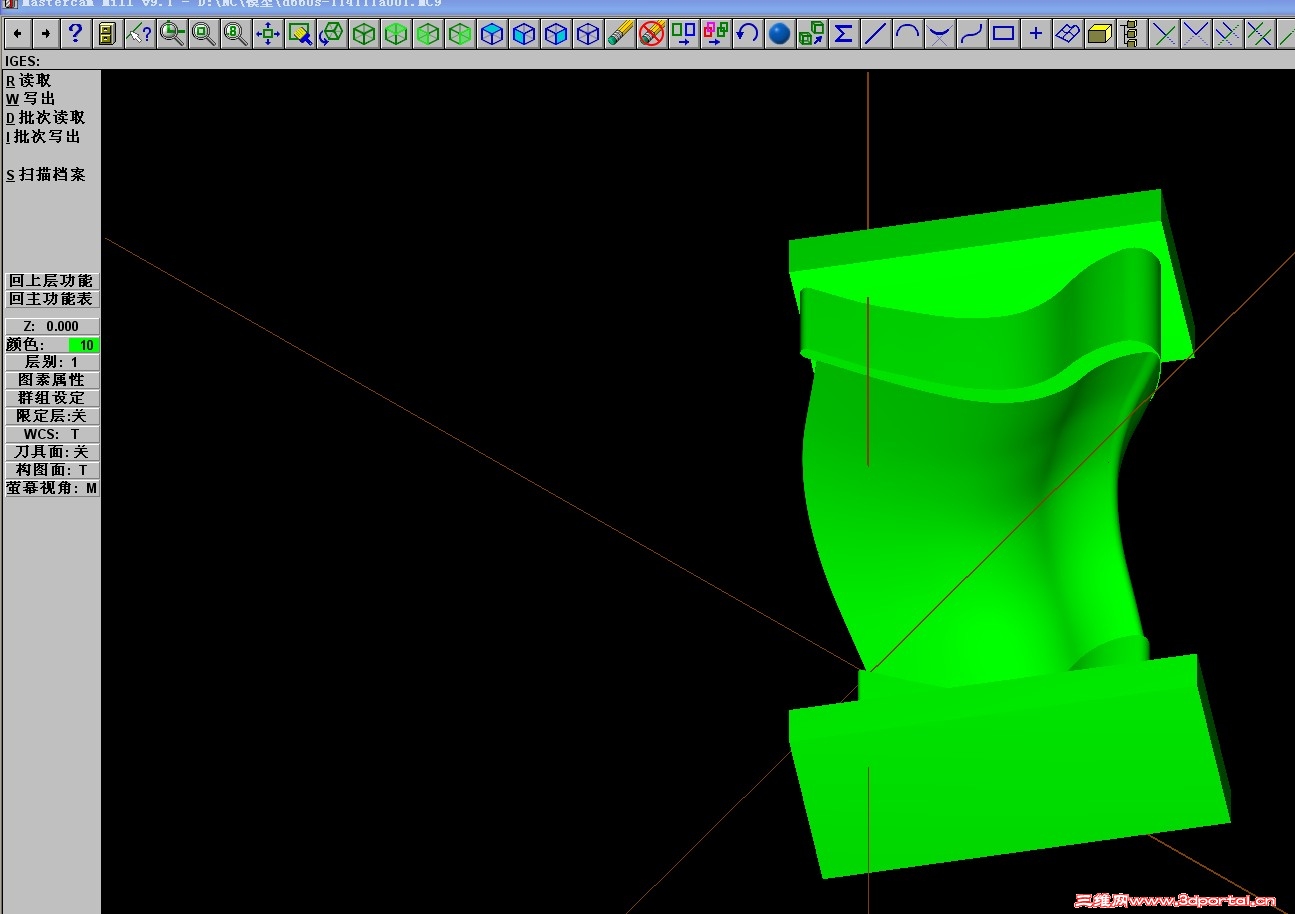1295x914 pixels.
Task: Activate the zoom window magnifier icon
Action: coord(171,34)
